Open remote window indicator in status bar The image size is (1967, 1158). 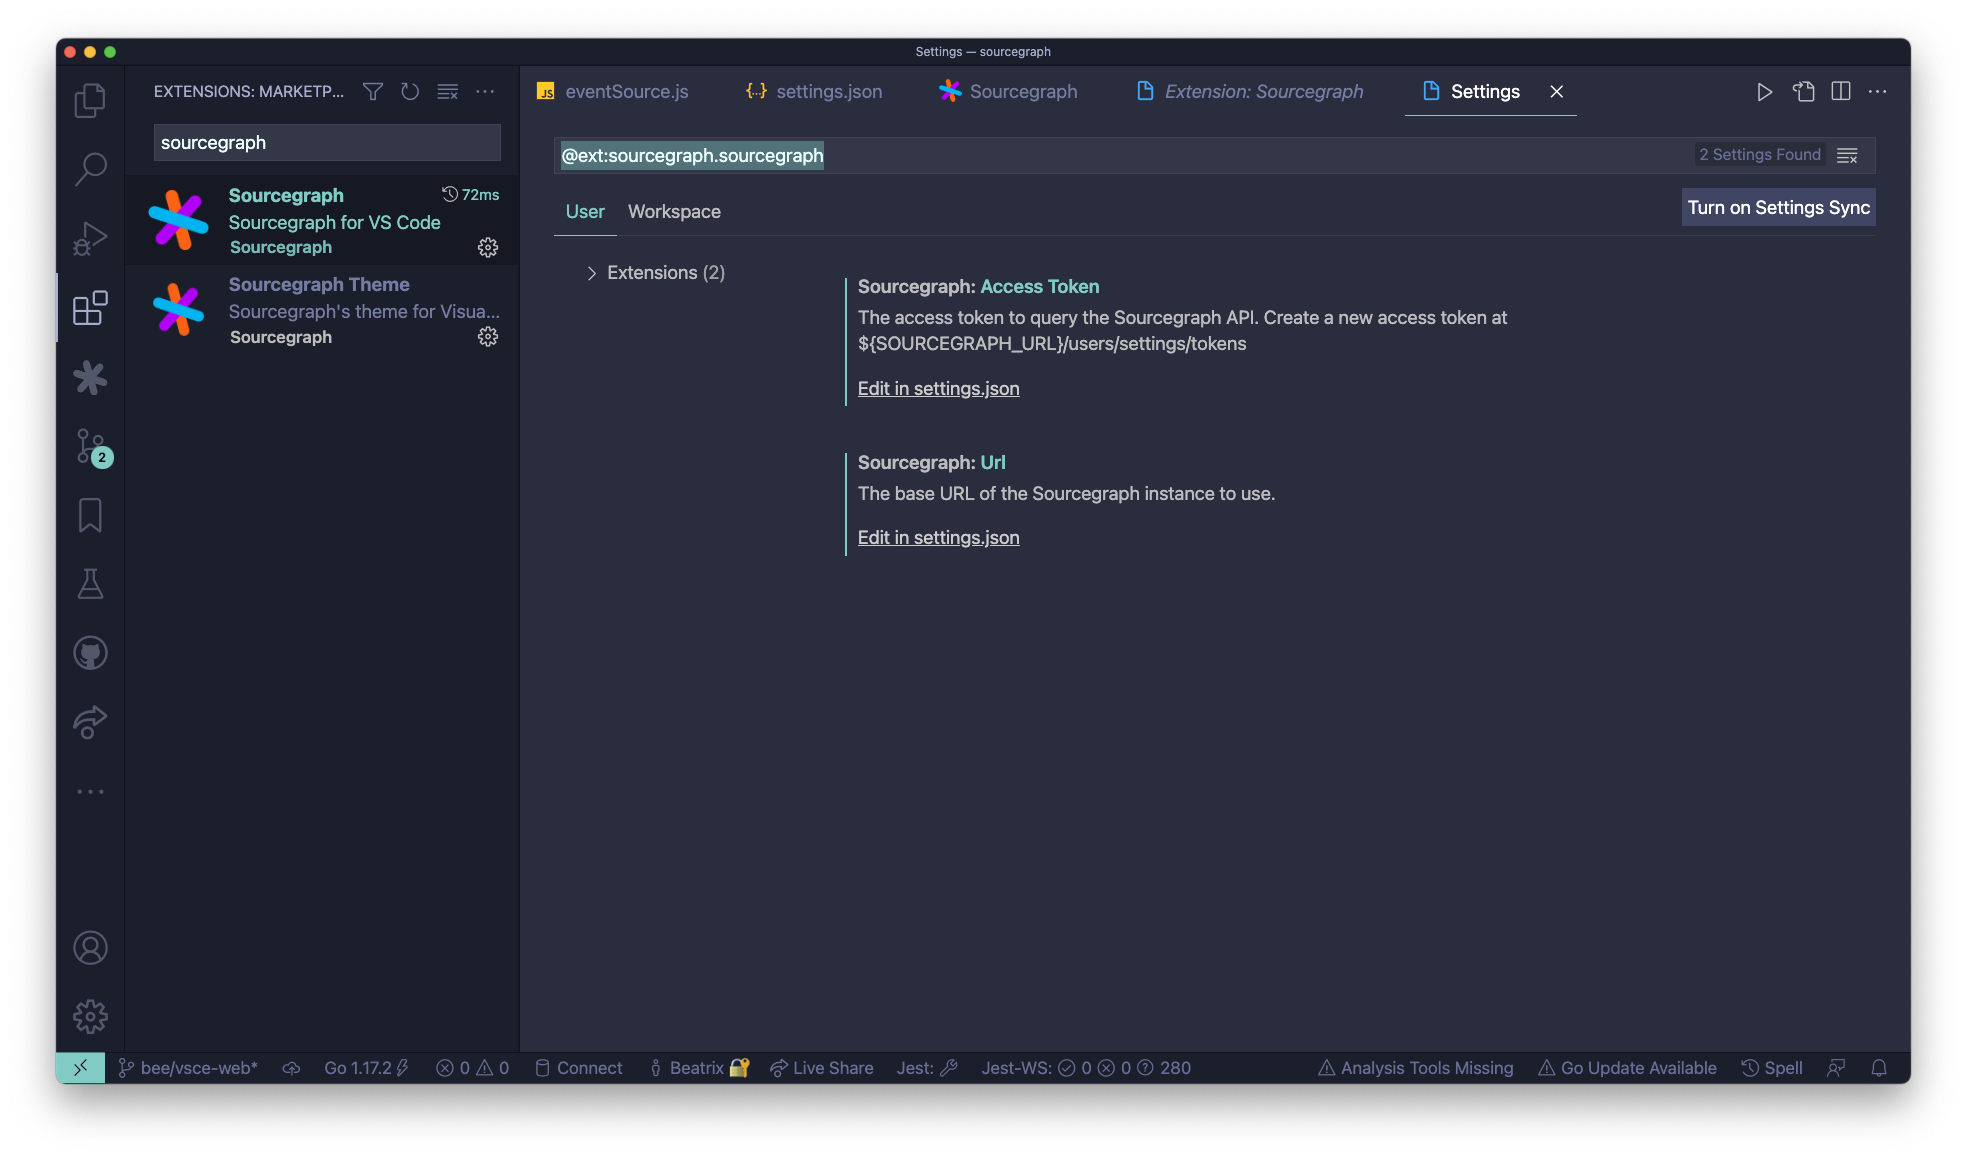[81, 1068]
